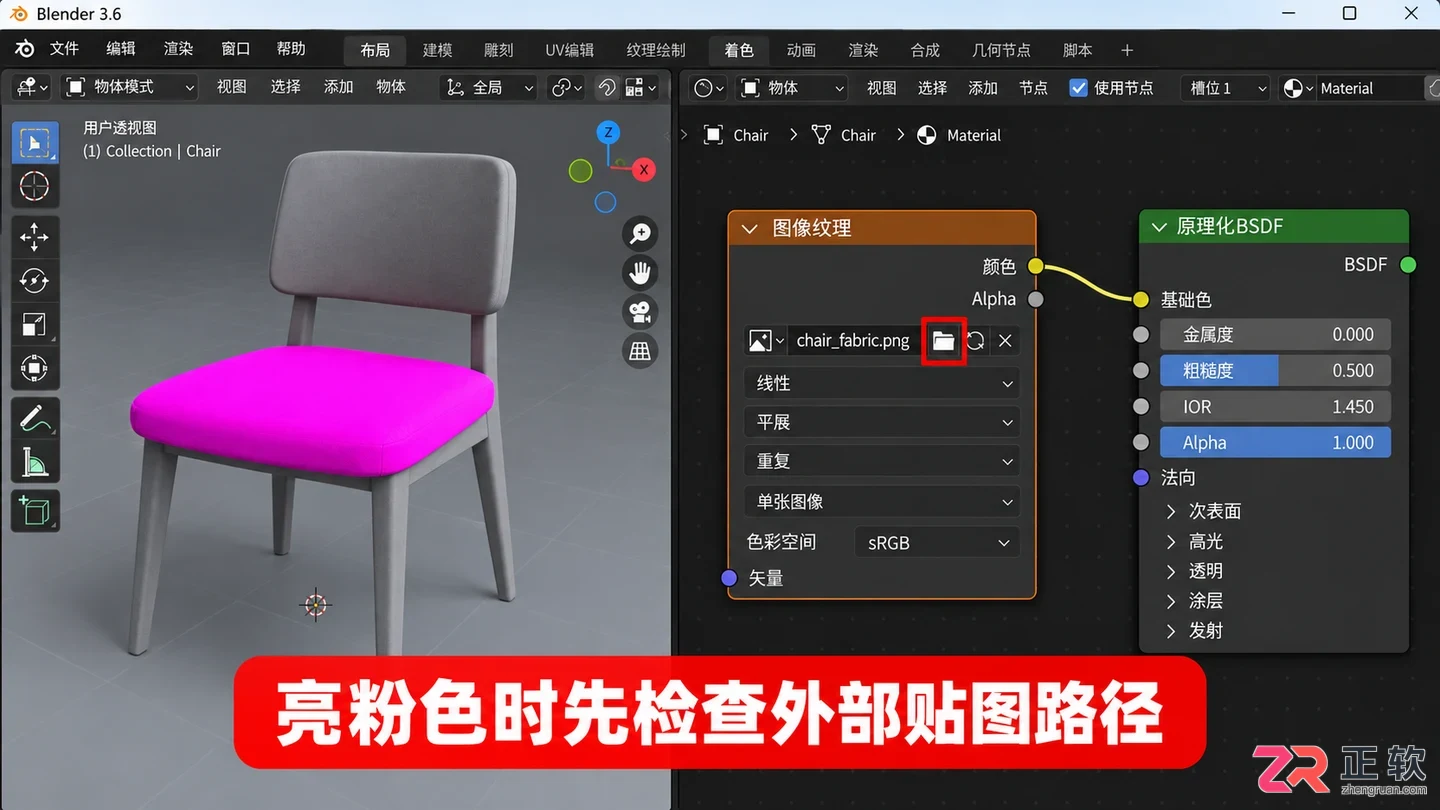Image resolution: width=1440 pixels, height=810 pixels.
Task: Reload chair_fabric.png with the refresh icon
Action: click(x=975, y=341)
